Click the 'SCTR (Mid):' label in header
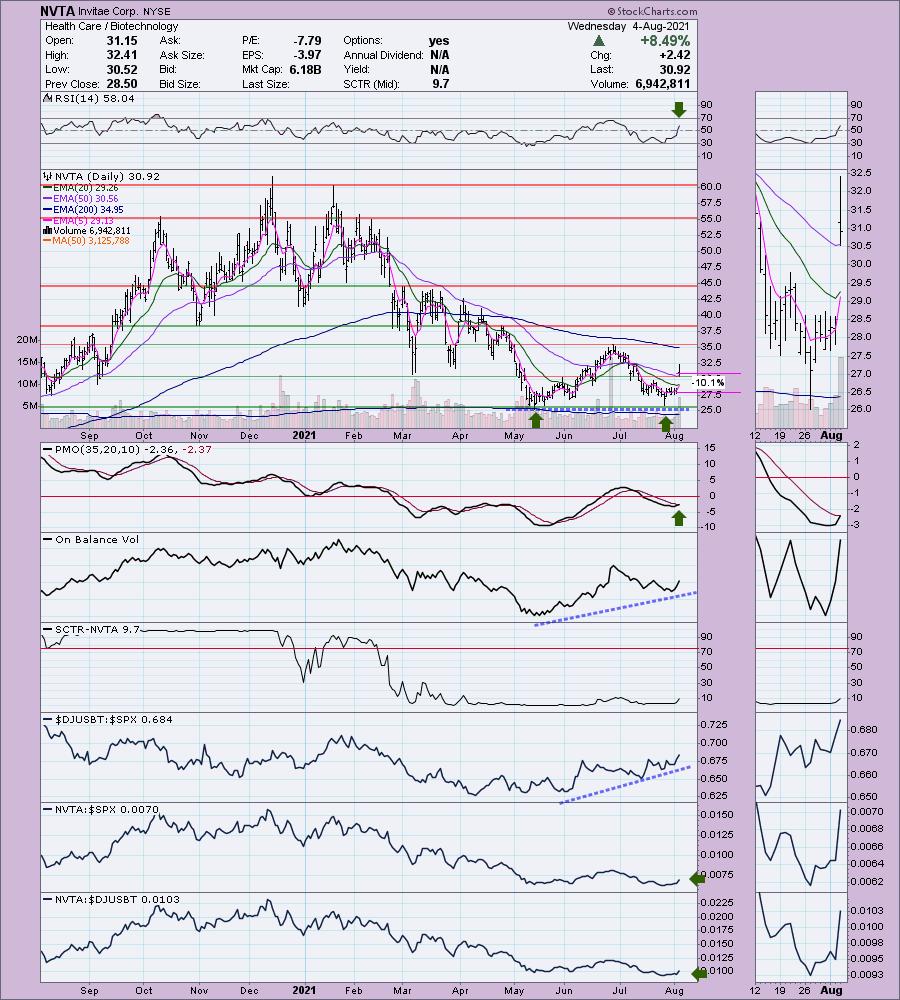The width and height of the screenshot is (900, 1000). click(x=371, y=84)
